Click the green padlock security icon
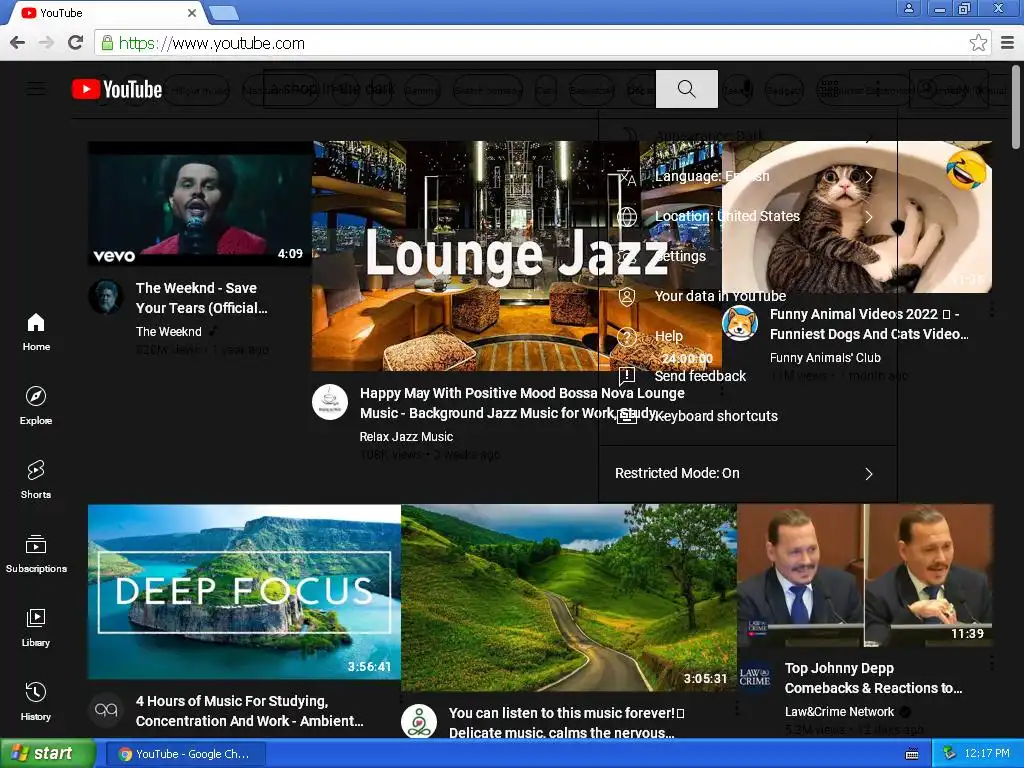 click(x=107, y=43)
